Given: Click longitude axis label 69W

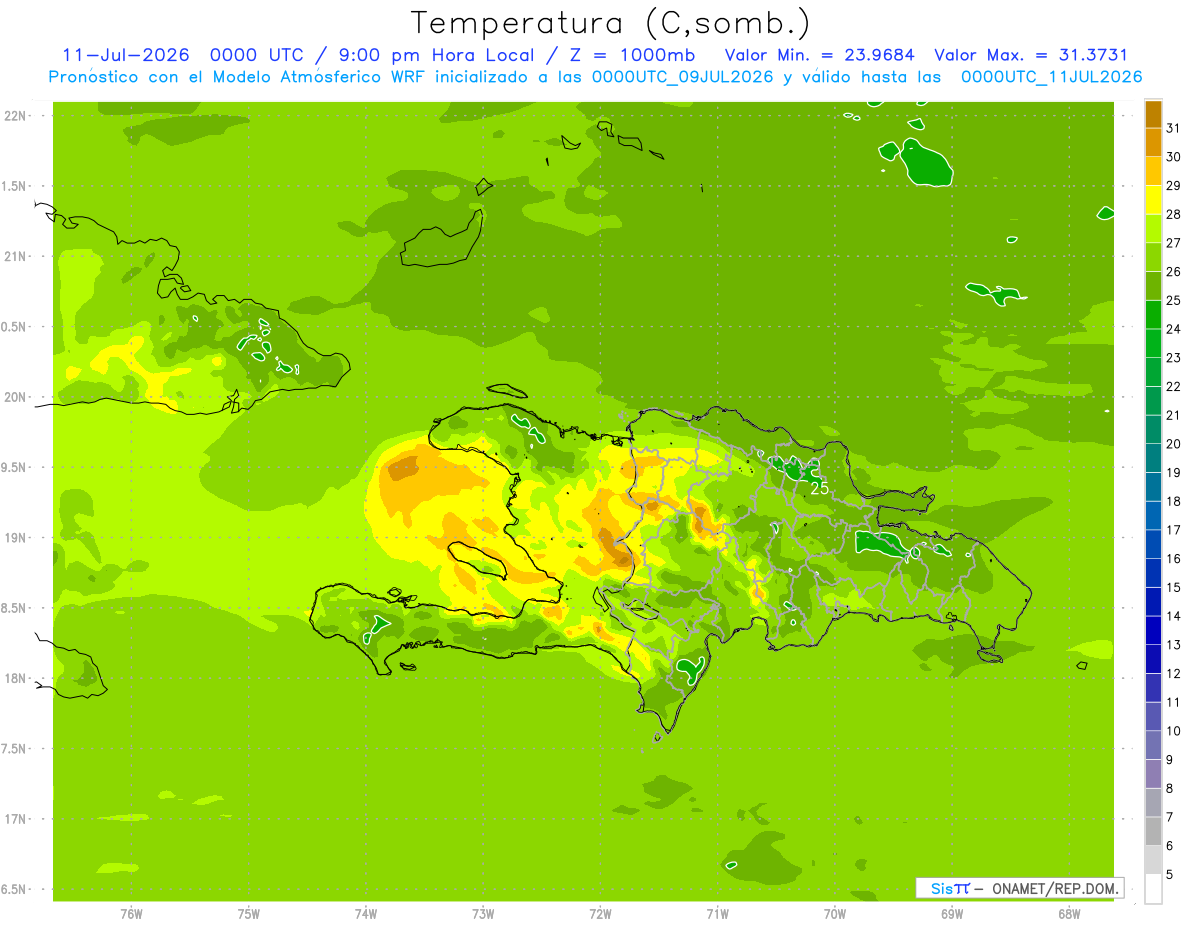Looking at the screenshot, I should tap(952, 914).
